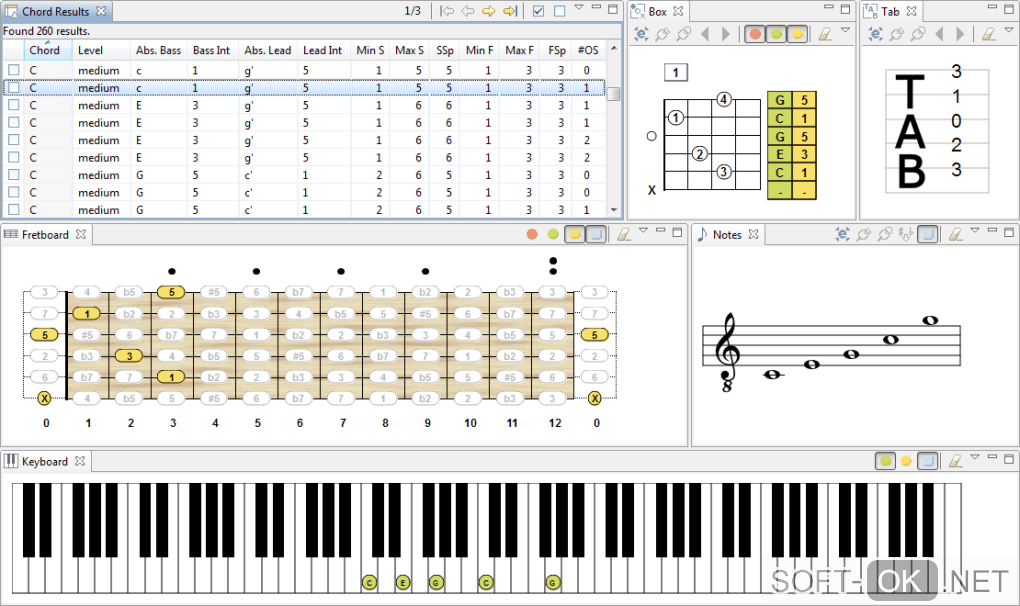Click second plug icon in Tab toolbar
The width and height of the screenshot is (1020, 606).
917,34
